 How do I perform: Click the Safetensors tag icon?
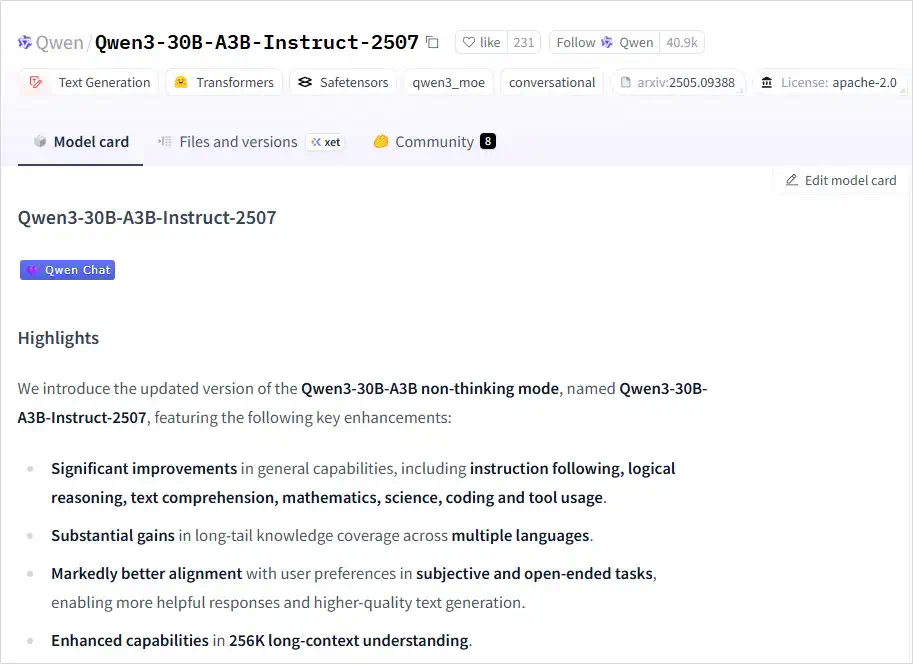(305, 82)
